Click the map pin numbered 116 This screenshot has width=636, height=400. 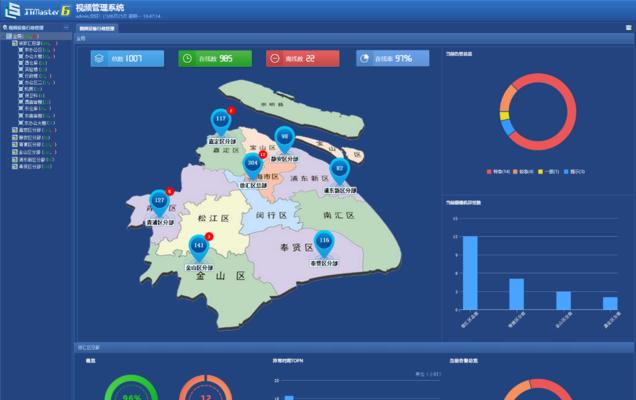tap(323, 241)
